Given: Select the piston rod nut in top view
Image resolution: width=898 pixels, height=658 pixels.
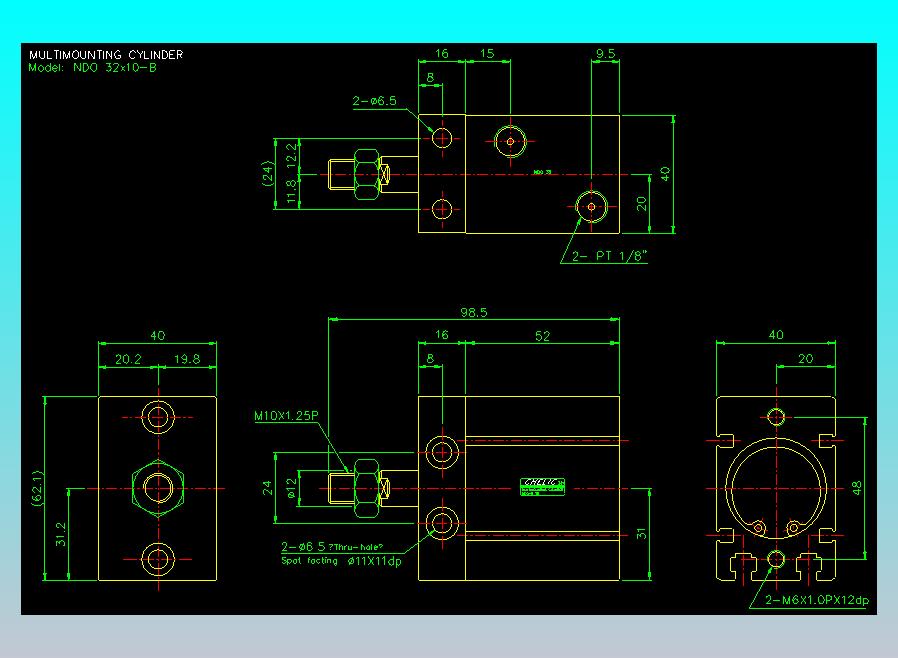Looking at the screenshot, I should click(367, 174).
